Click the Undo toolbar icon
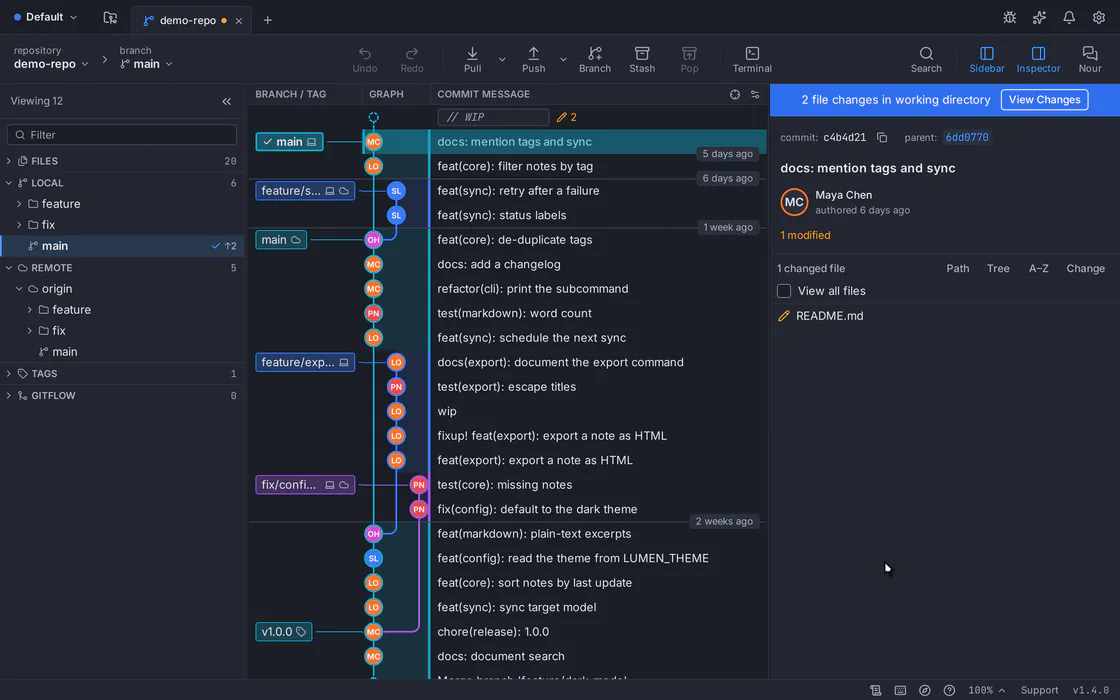This screenshot has height=700, width=1120. click(x=364, y=54)
